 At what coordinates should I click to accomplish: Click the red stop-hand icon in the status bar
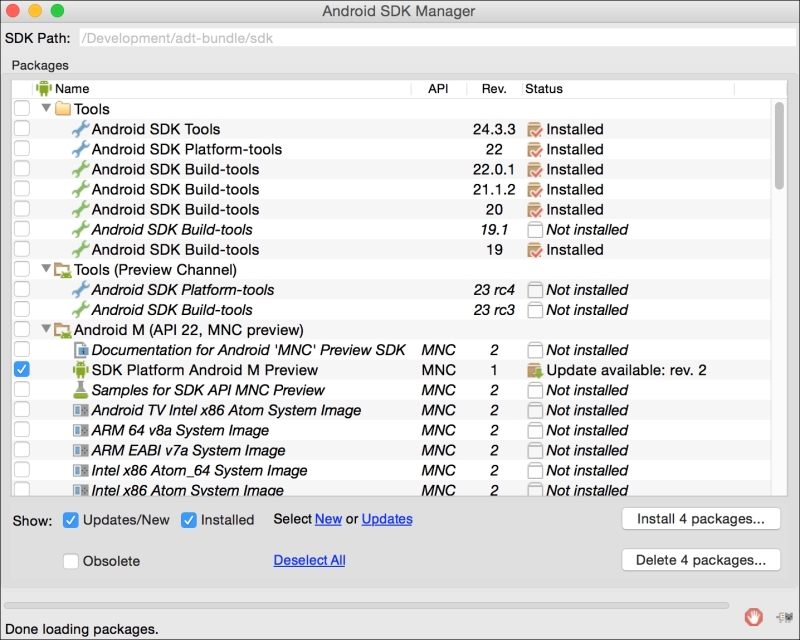tap(756, 615)
